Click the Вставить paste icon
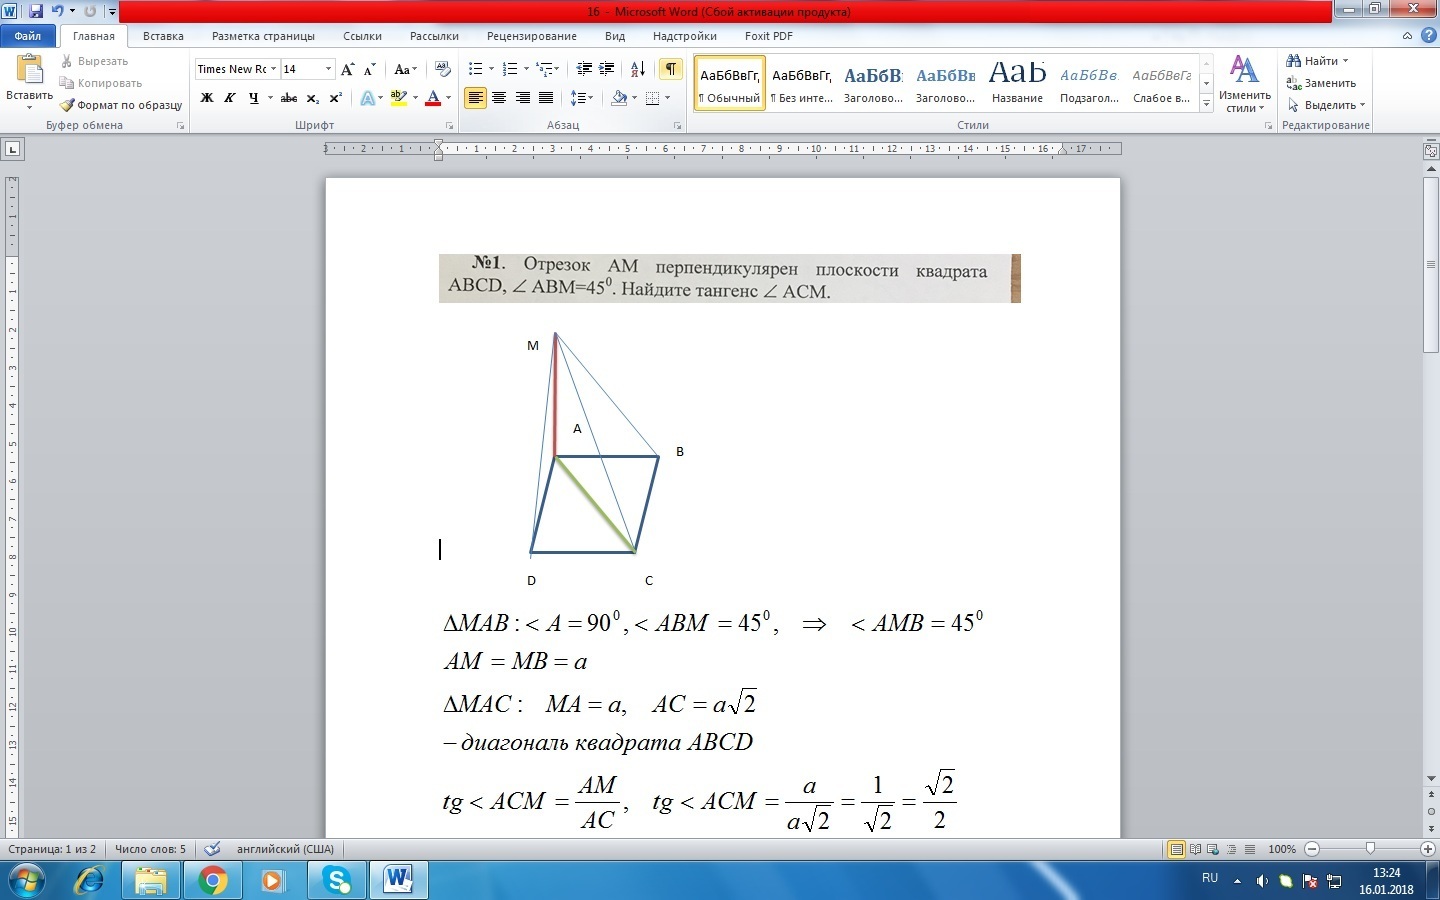 pos(29,70)
